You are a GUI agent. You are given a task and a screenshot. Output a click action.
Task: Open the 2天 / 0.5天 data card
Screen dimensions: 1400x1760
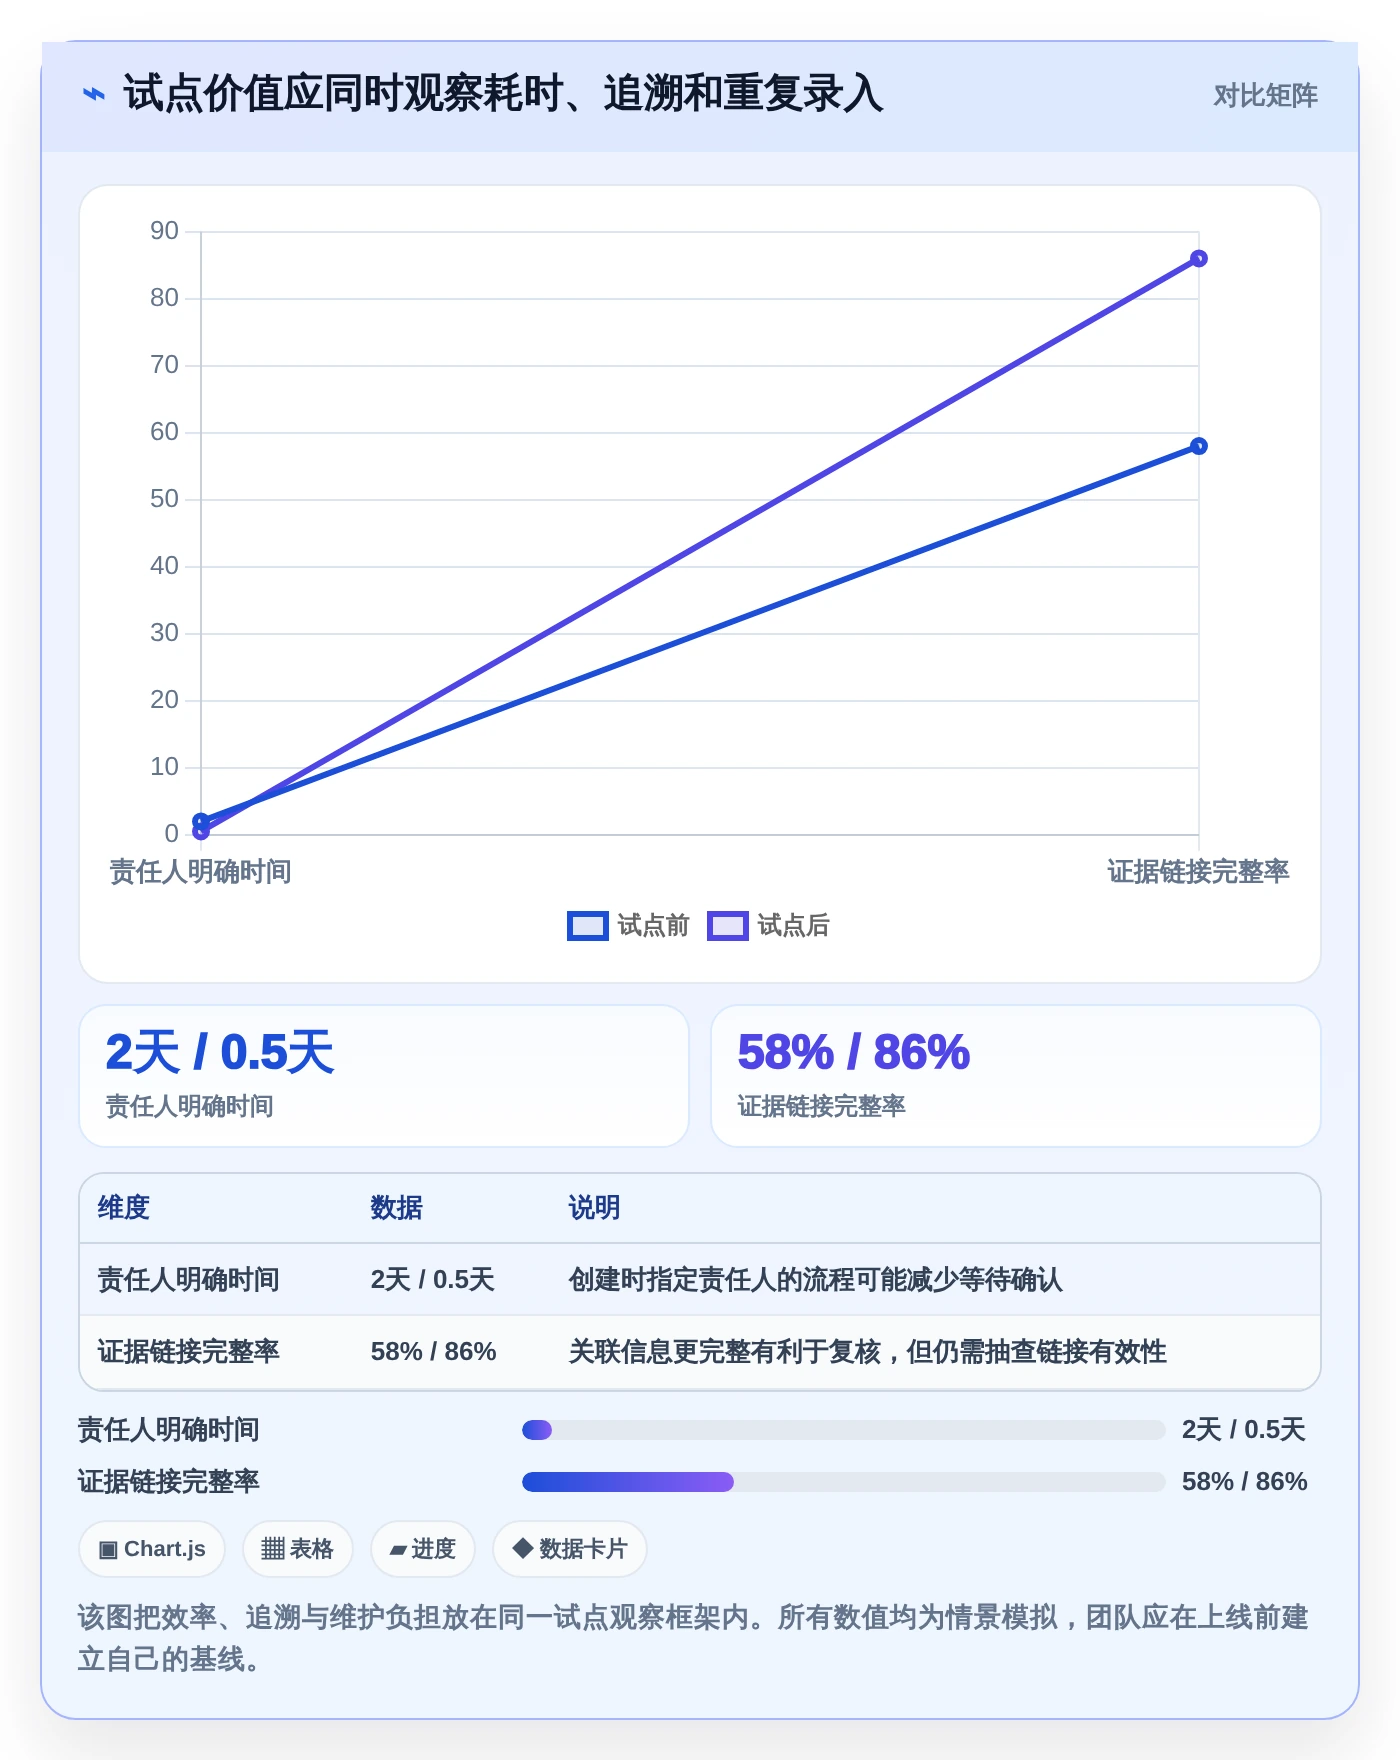coord(384,1076)
